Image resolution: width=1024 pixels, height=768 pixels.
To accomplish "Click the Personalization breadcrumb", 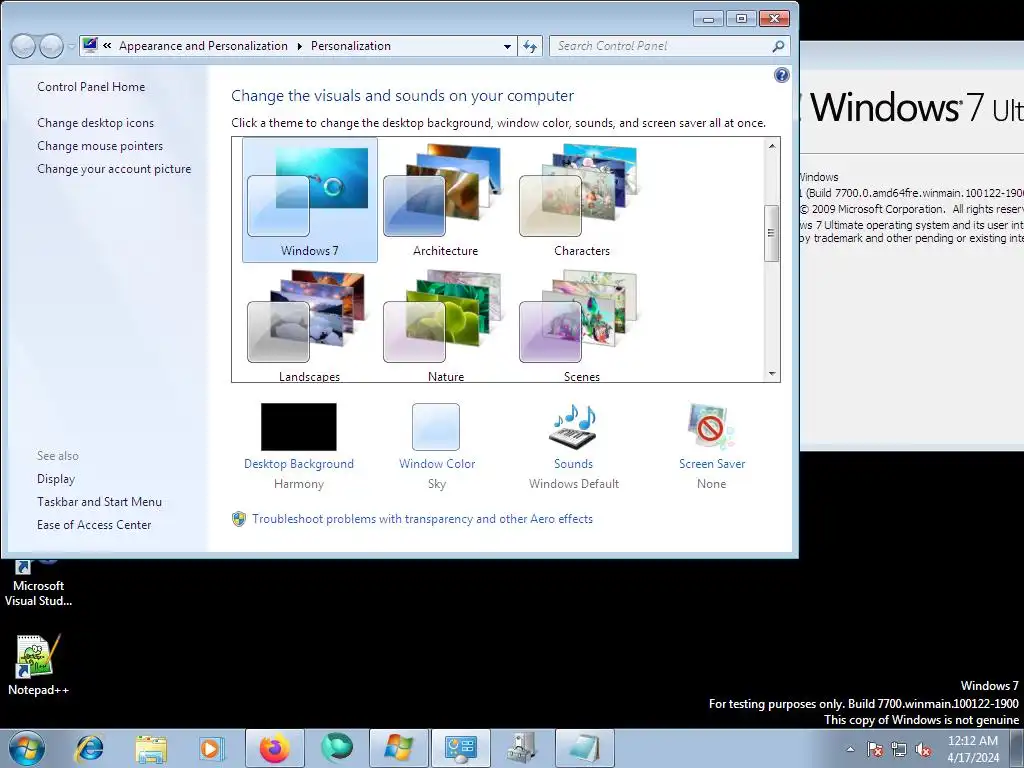I will (351, 46).
